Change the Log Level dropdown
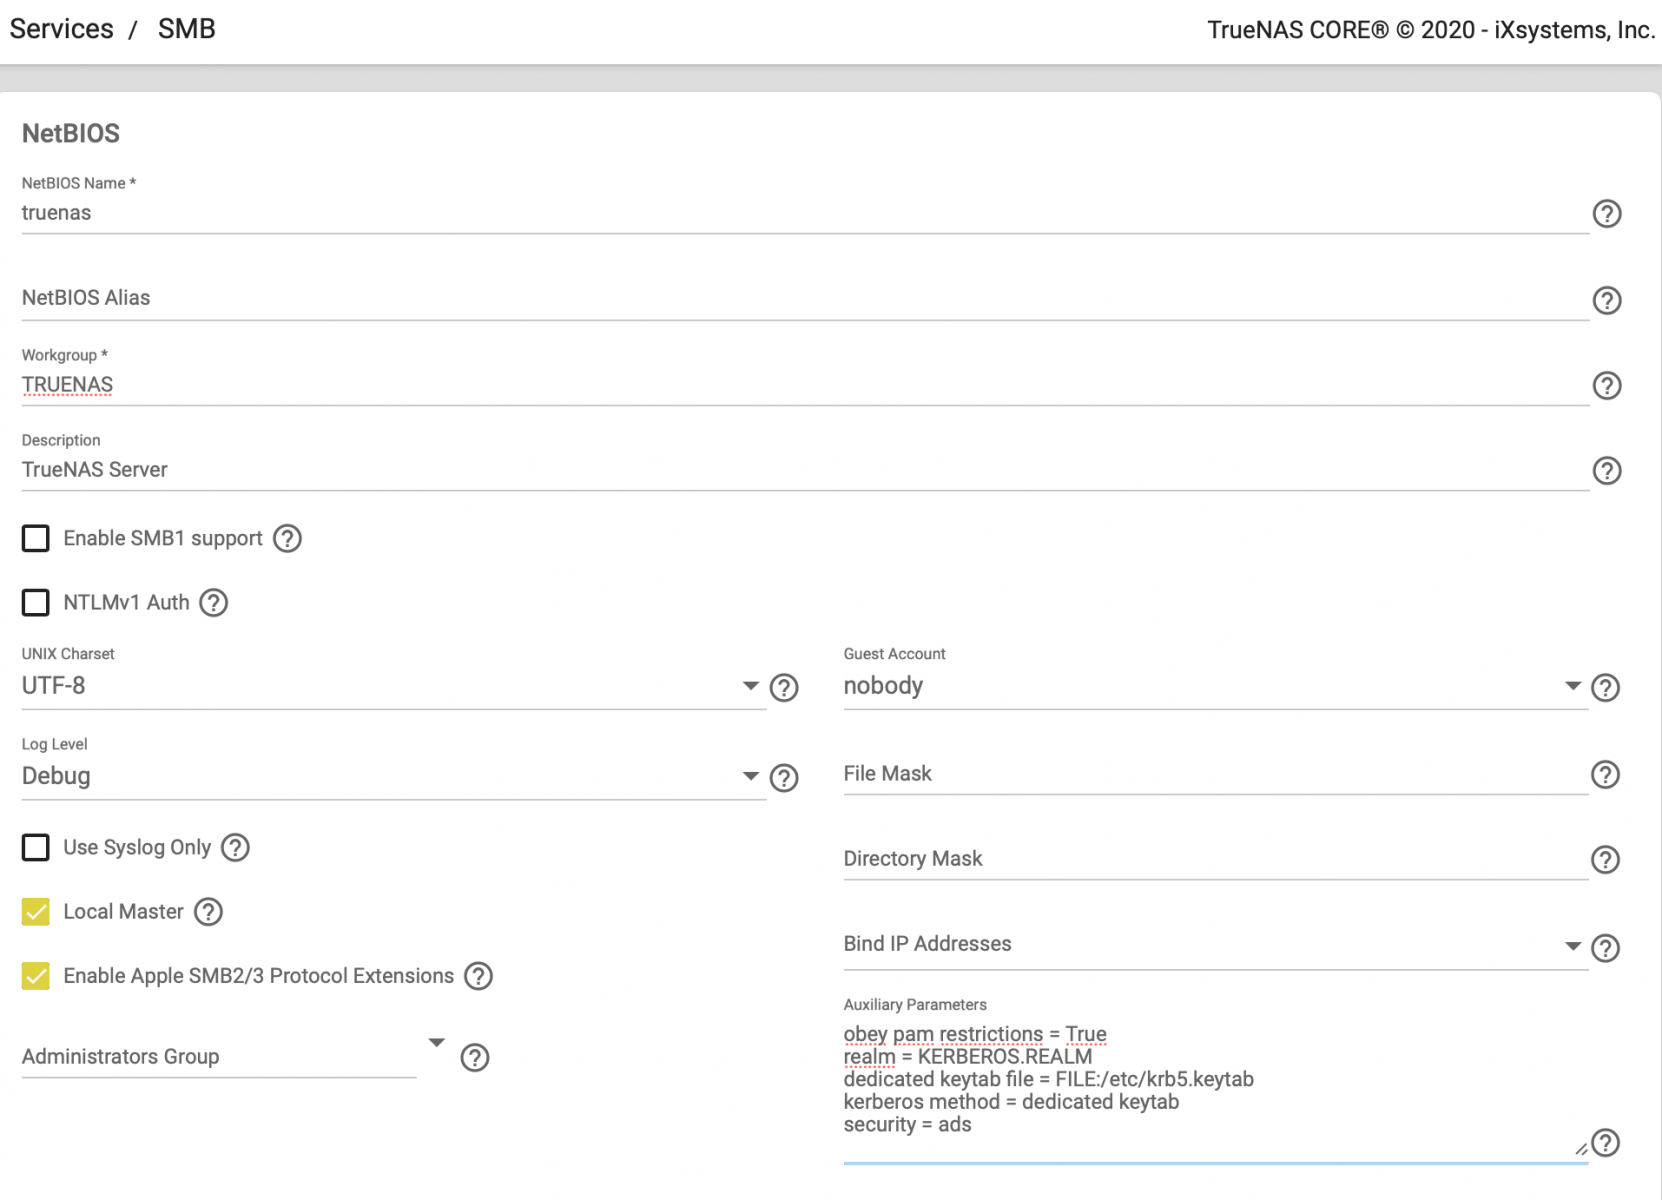 pos(393,776)
